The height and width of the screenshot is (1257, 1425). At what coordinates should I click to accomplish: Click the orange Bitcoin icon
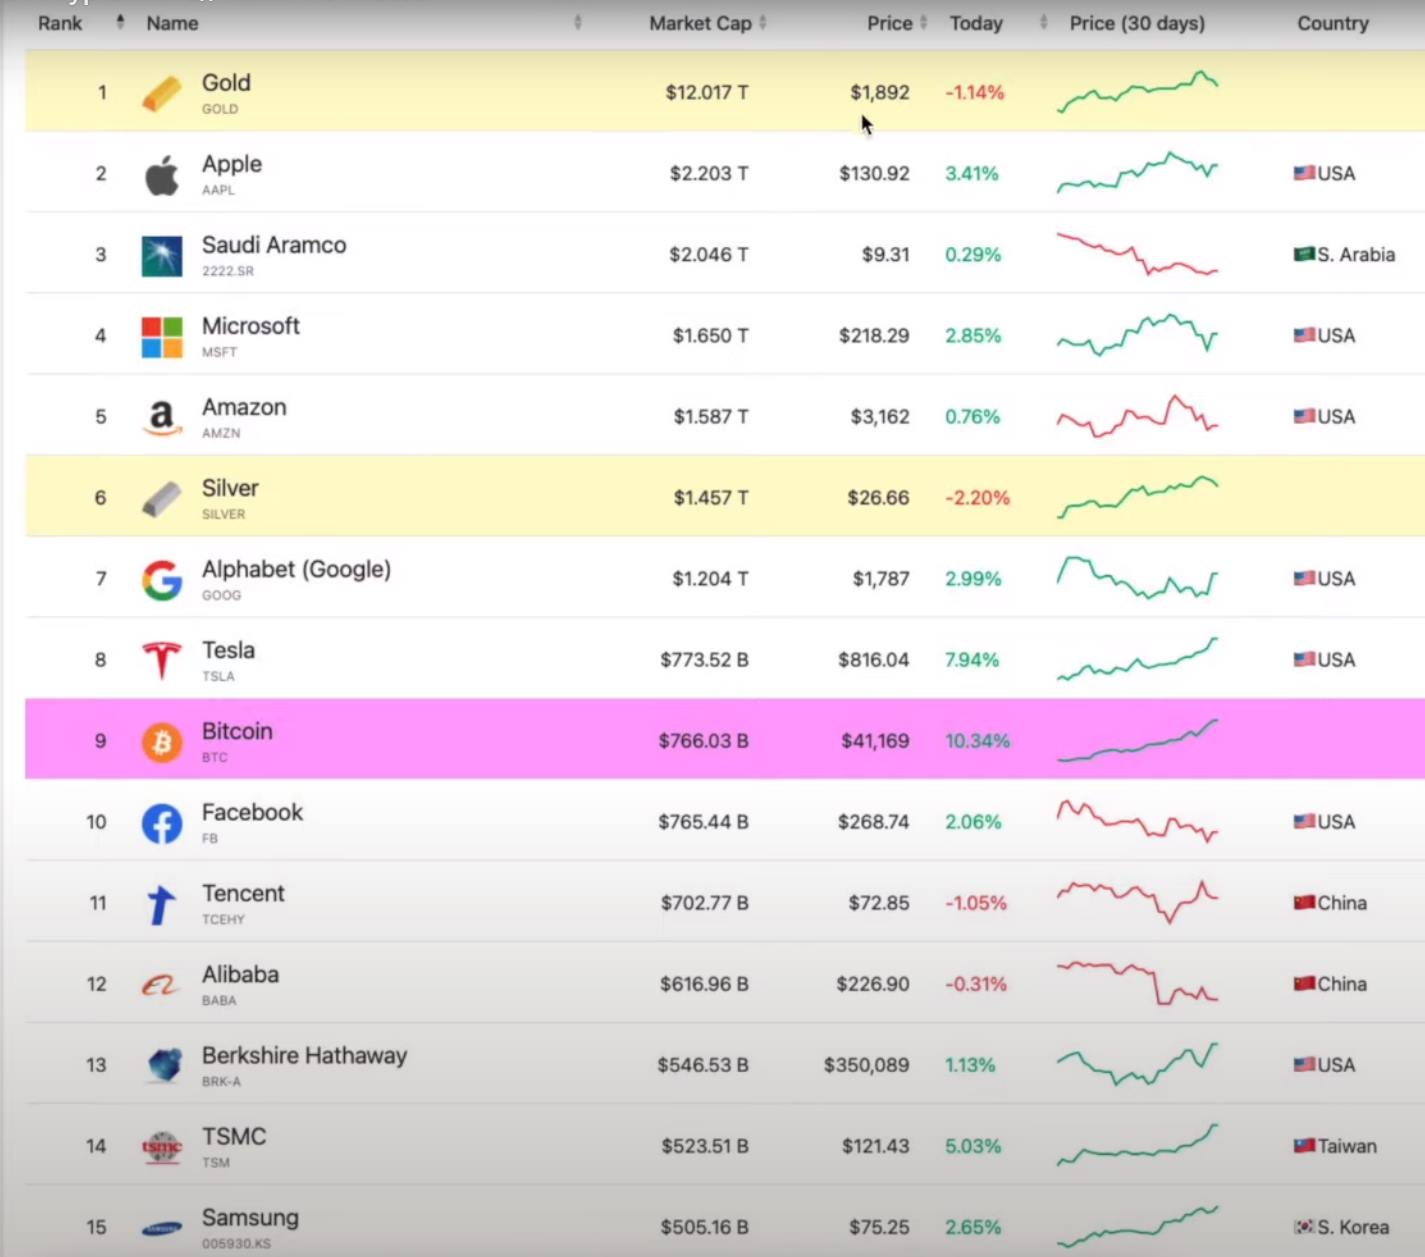click(161, 742)
